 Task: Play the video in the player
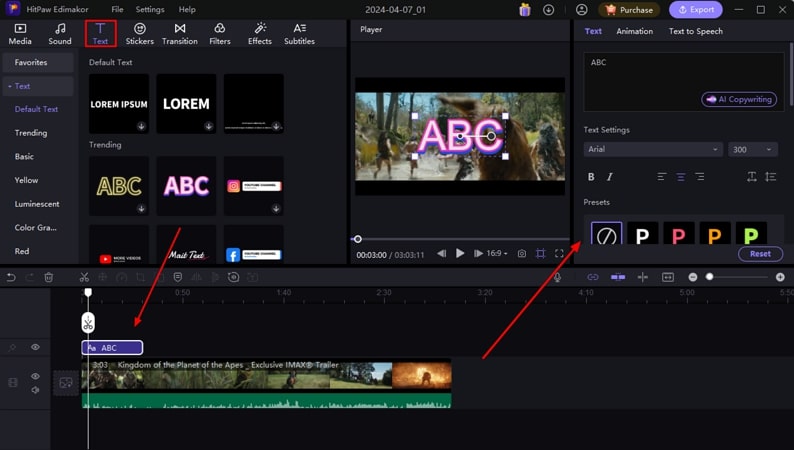460,253
